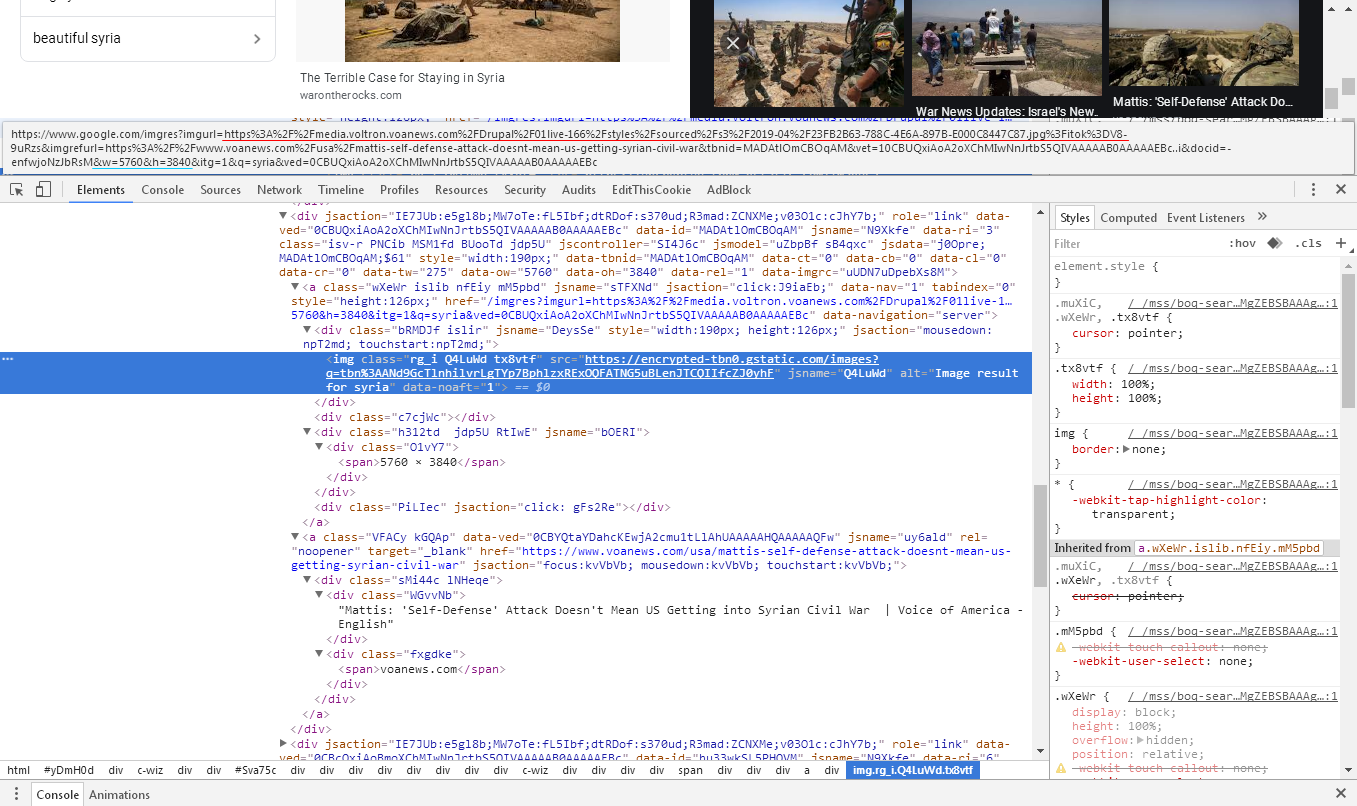Open the Audits tab
The image size is (1357, 806).
coord(579,190)
